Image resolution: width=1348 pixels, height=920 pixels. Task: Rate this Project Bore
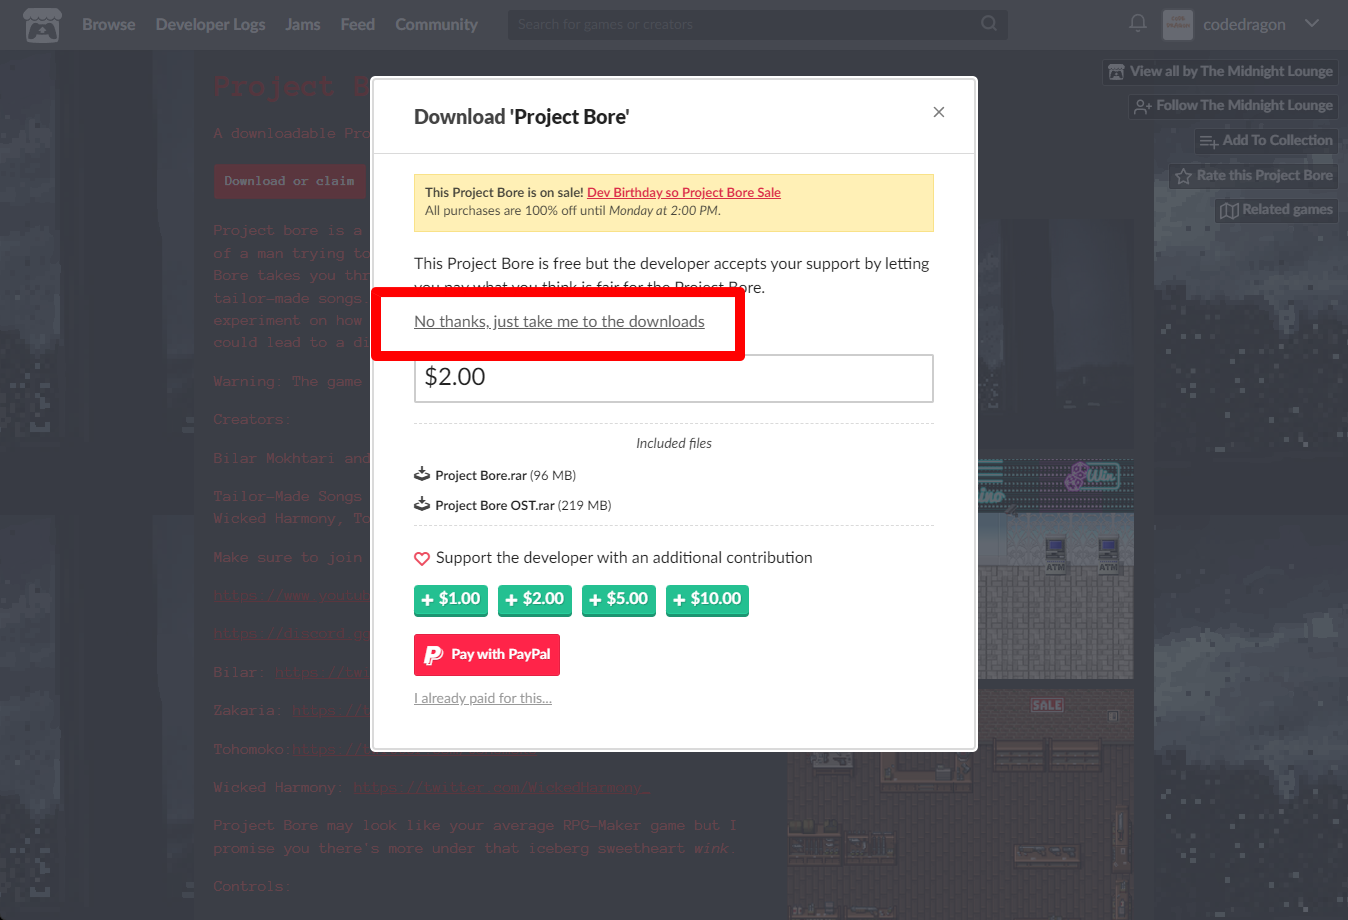(x=1254, y=176)
